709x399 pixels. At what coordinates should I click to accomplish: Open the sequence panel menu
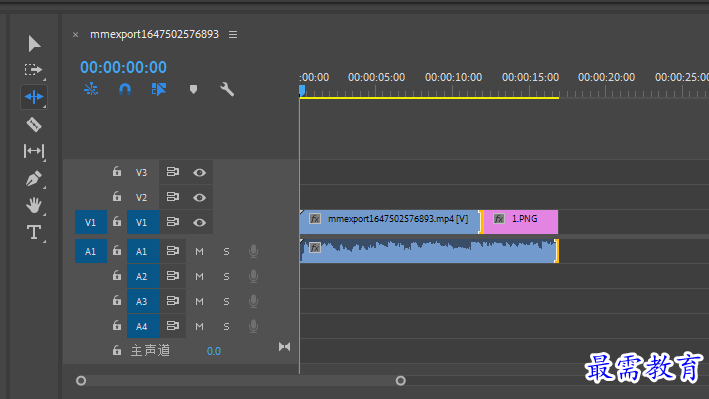(x=233, y=34)
